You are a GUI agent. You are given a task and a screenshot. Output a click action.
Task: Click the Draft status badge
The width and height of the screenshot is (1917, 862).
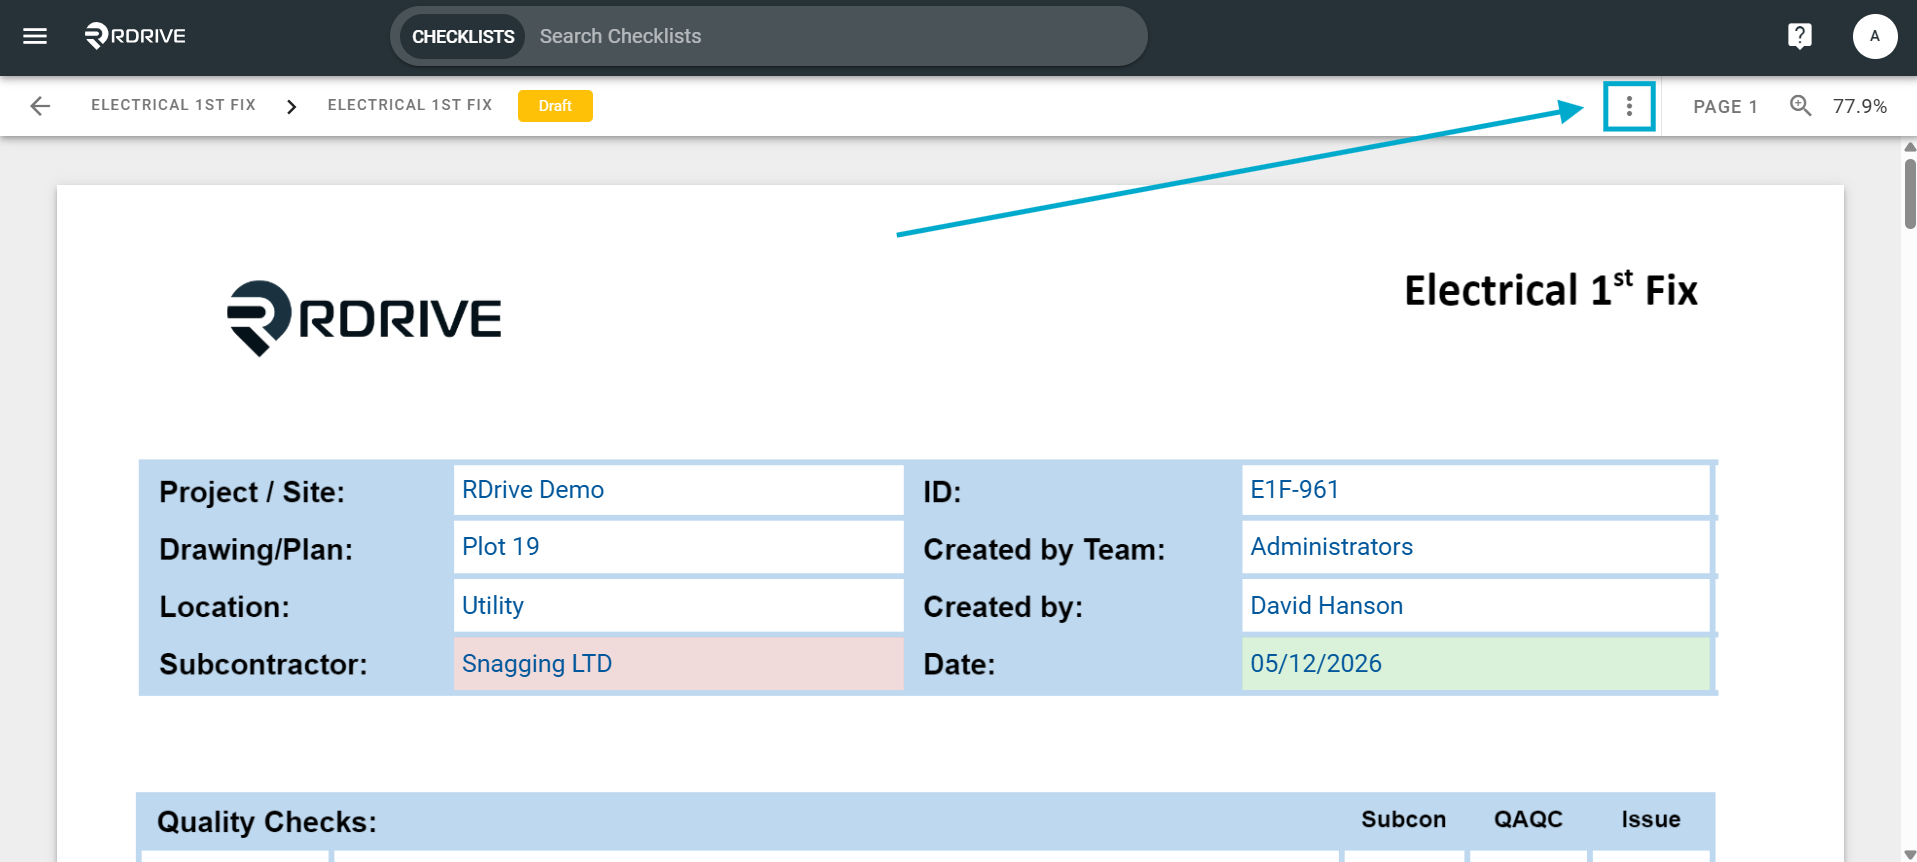pos(555,106)
